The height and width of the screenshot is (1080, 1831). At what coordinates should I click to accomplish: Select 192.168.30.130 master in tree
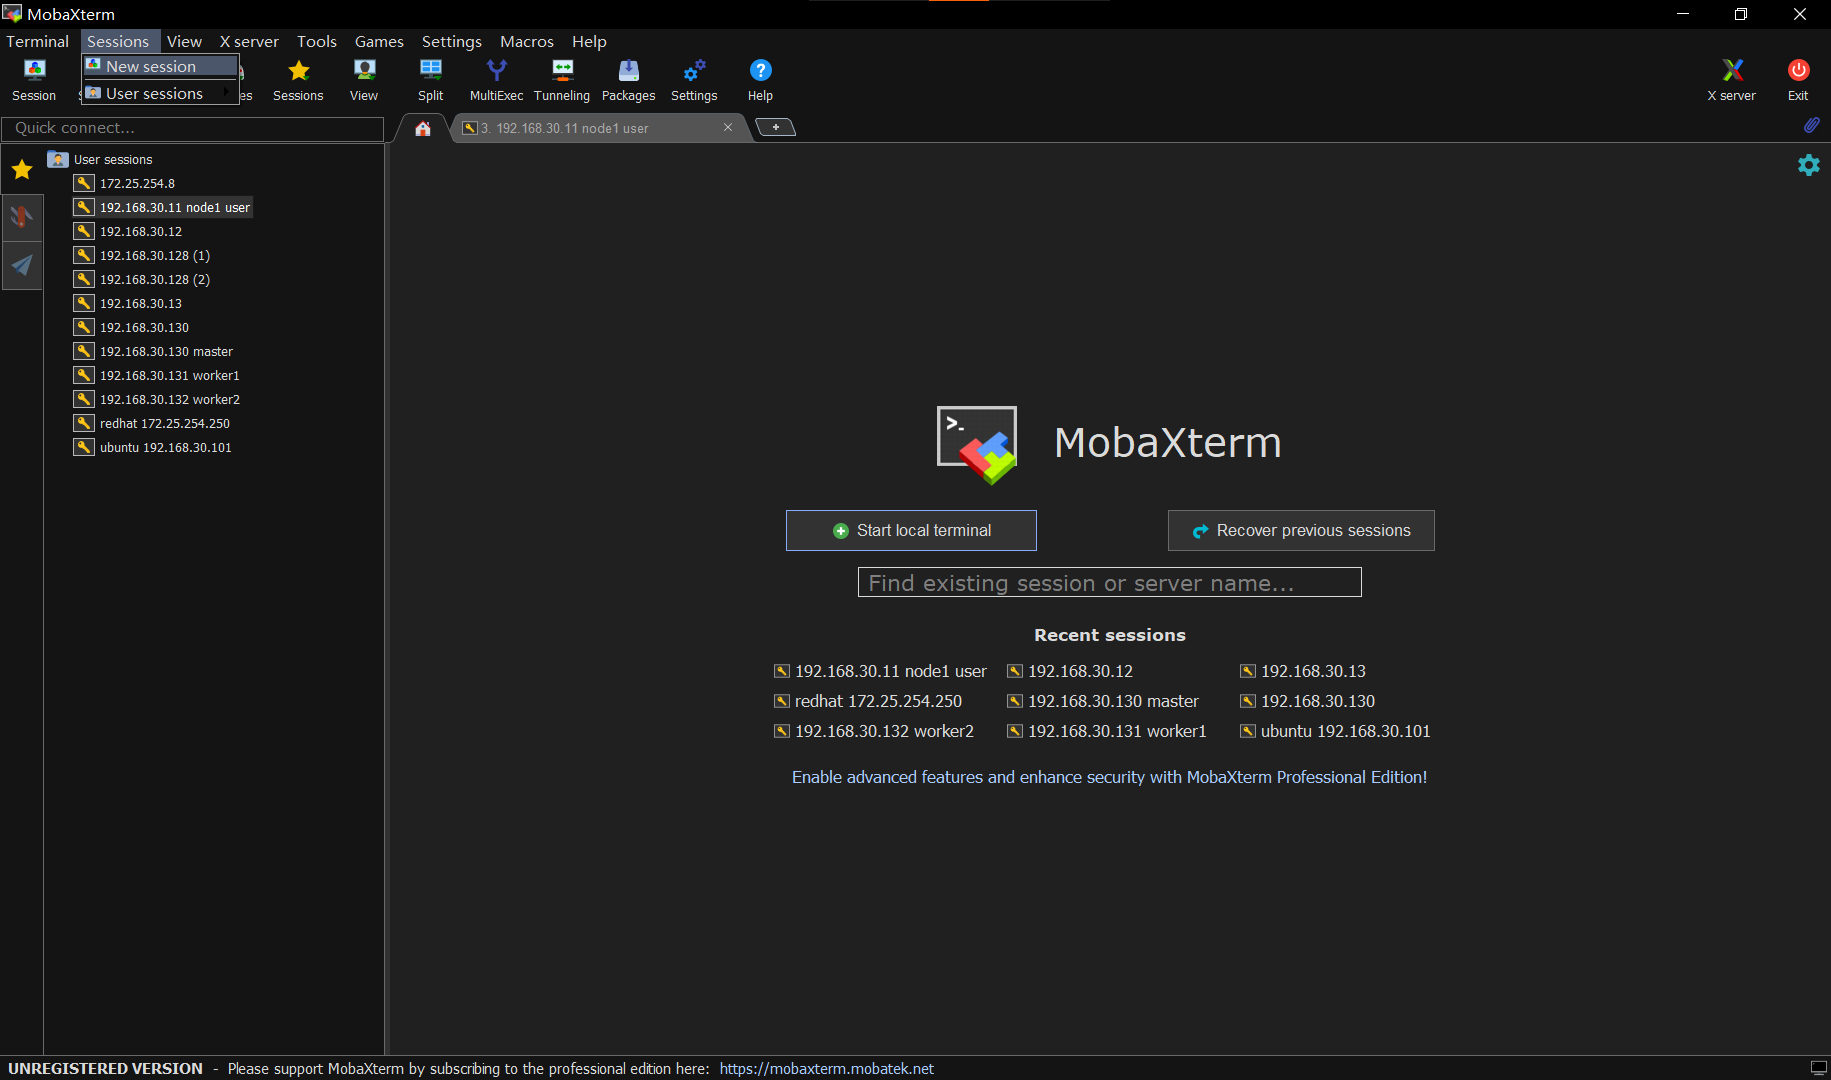[154, 351]
